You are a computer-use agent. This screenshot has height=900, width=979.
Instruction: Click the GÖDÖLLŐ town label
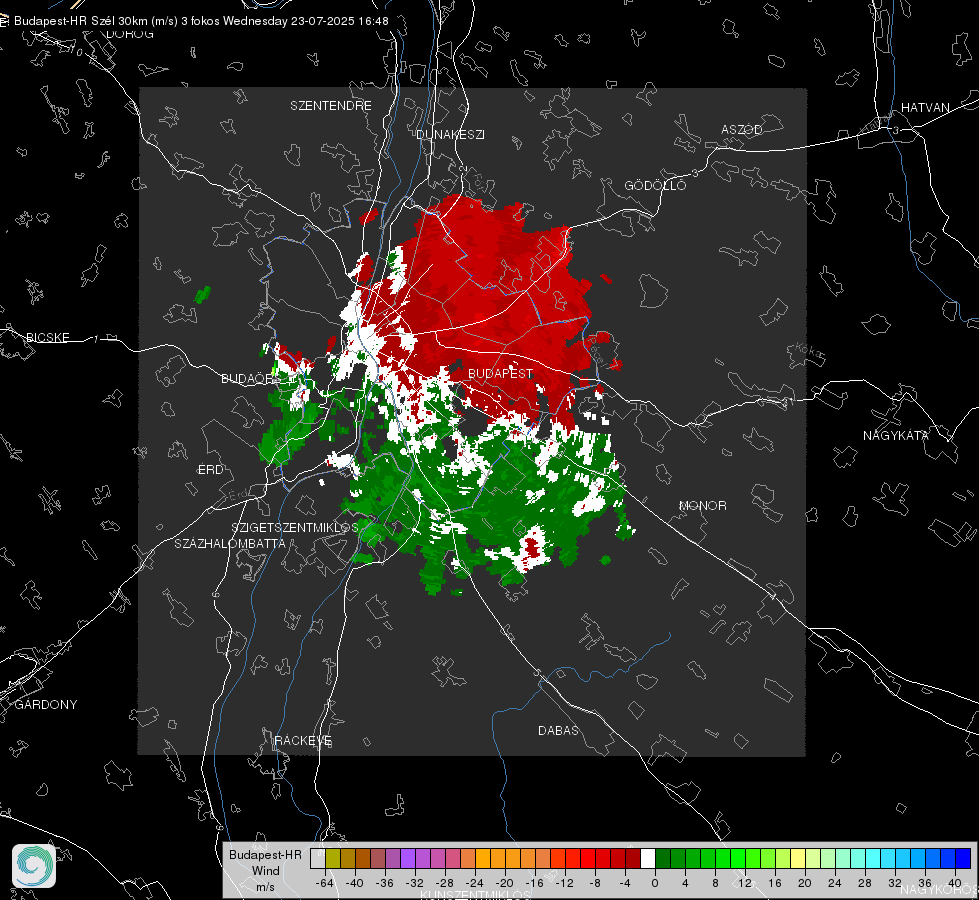tap(655, 185)
